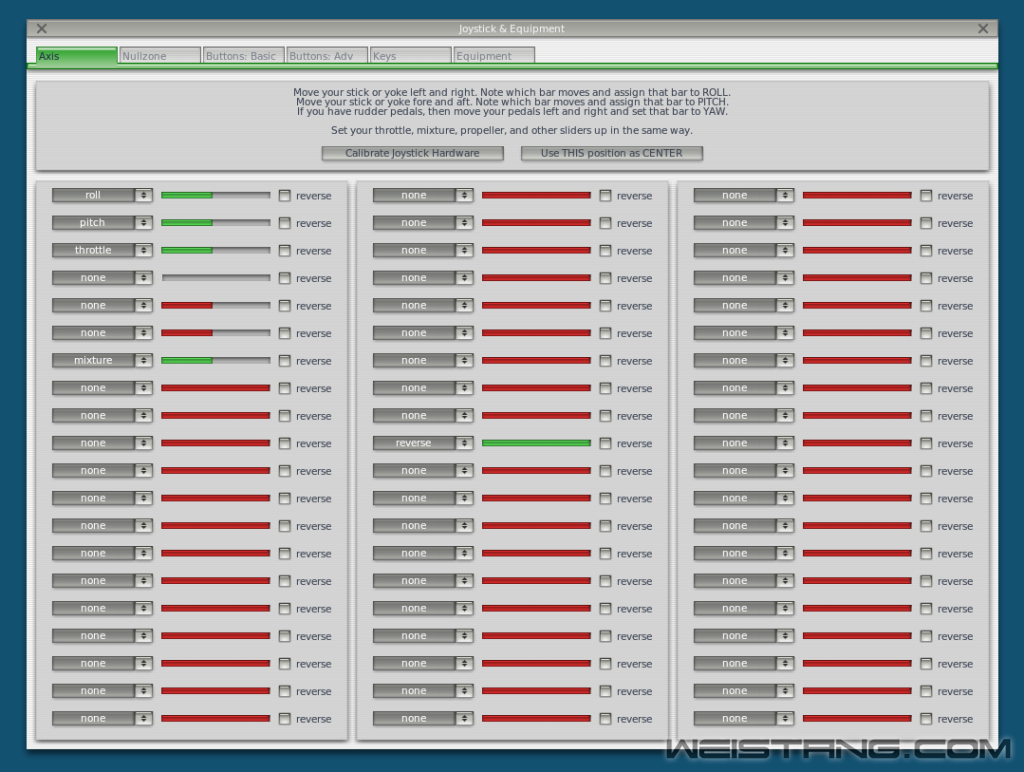Click the Calibrate Joystick Hardware button
The height and width of the screenshot is (772, 1024).
click(x=413, y=153)
